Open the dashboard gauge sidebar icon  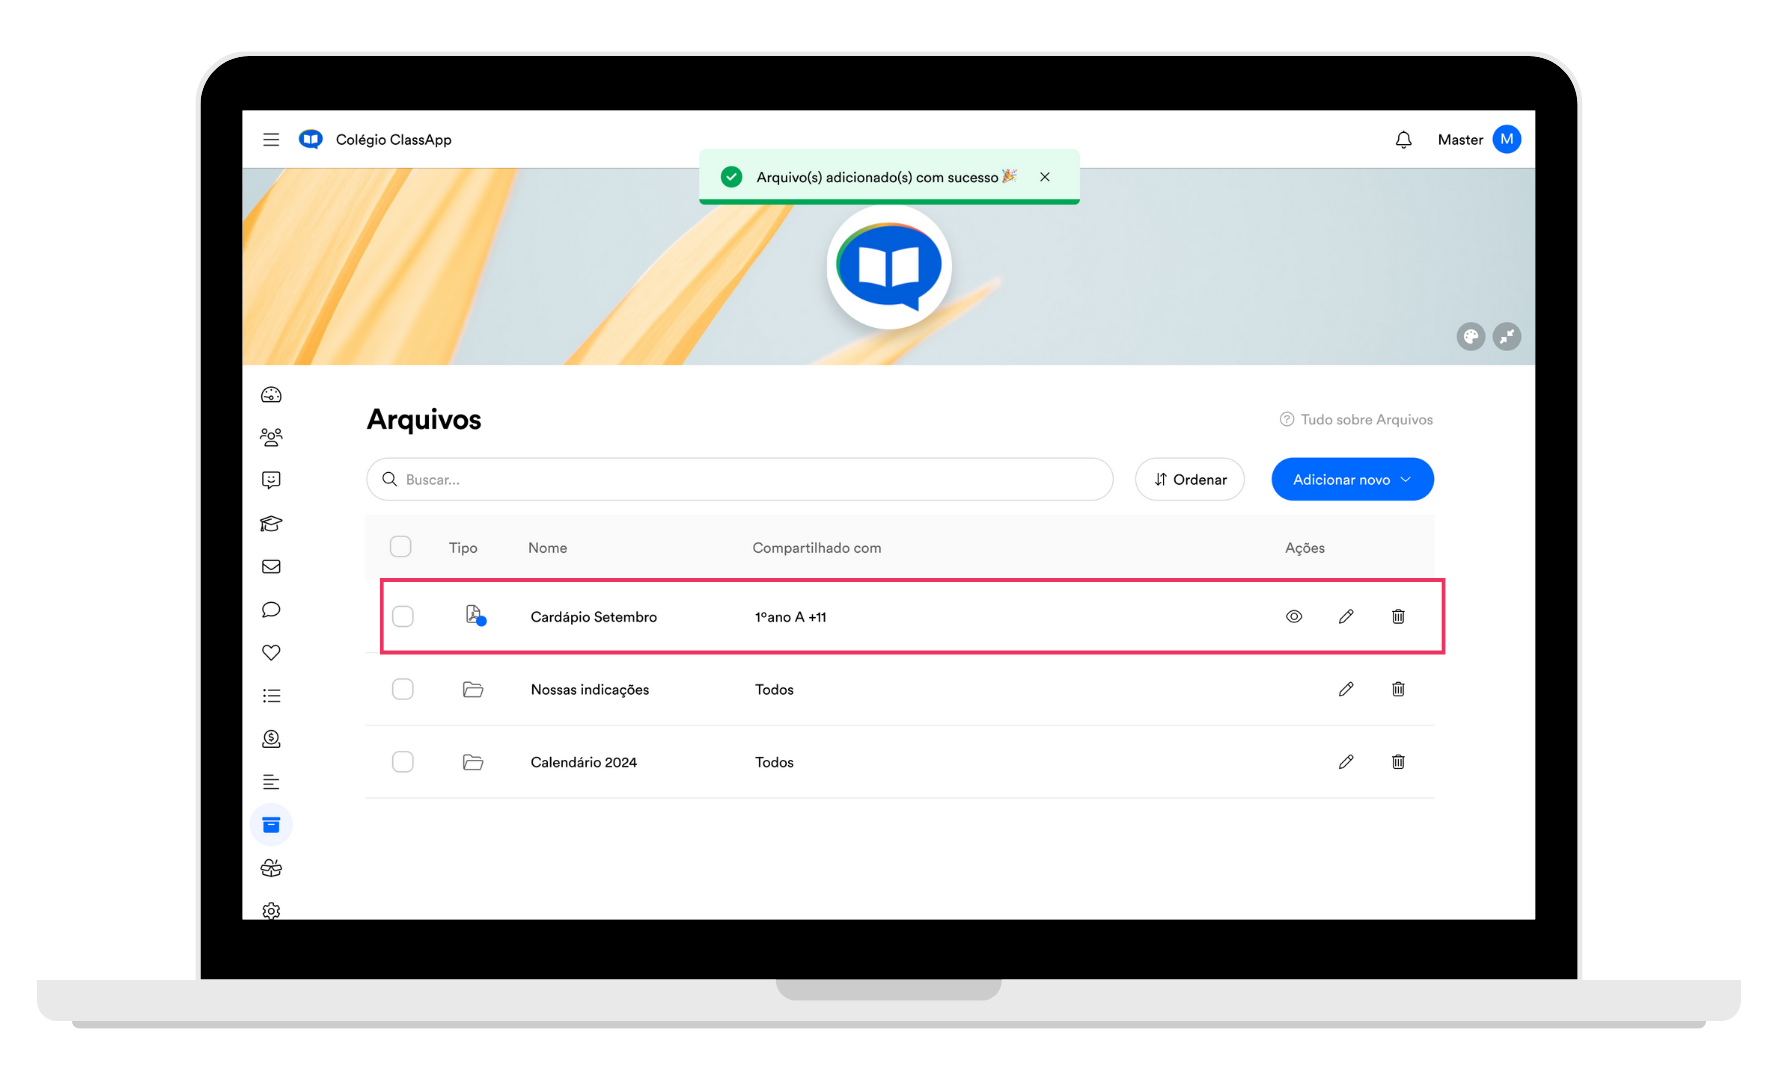tap(271, 395)
